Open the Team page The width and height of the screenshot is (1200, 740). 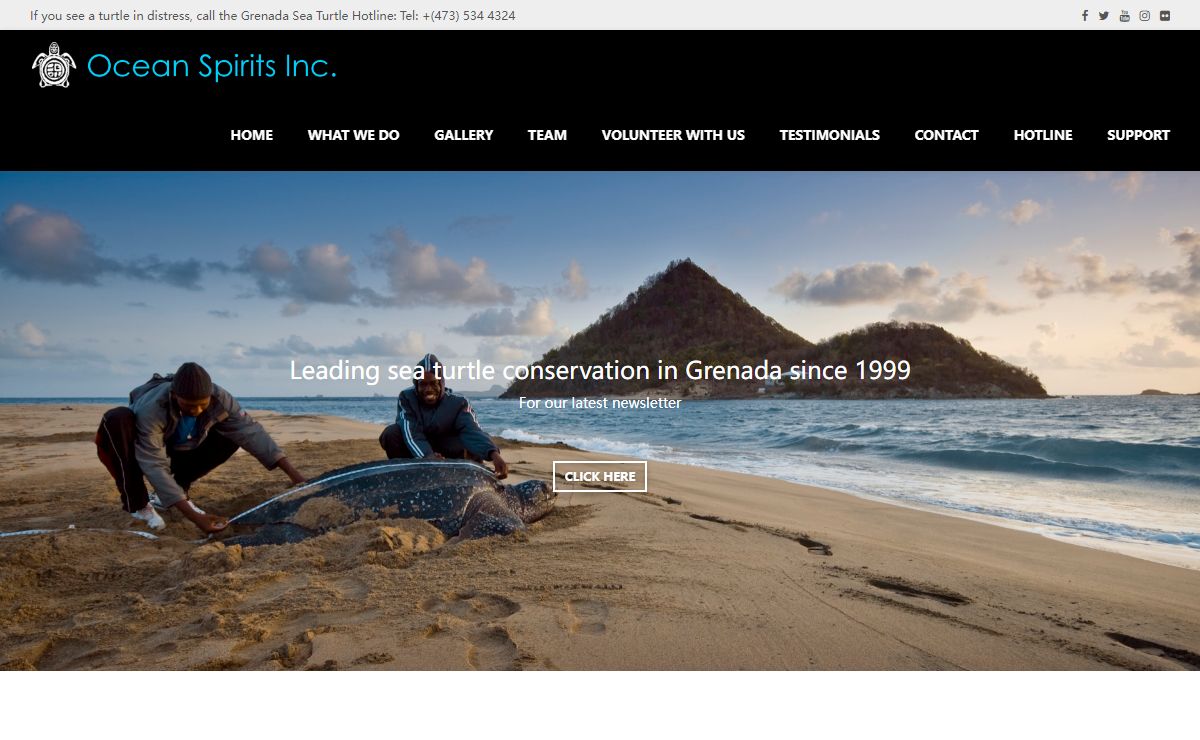point(547,135)
